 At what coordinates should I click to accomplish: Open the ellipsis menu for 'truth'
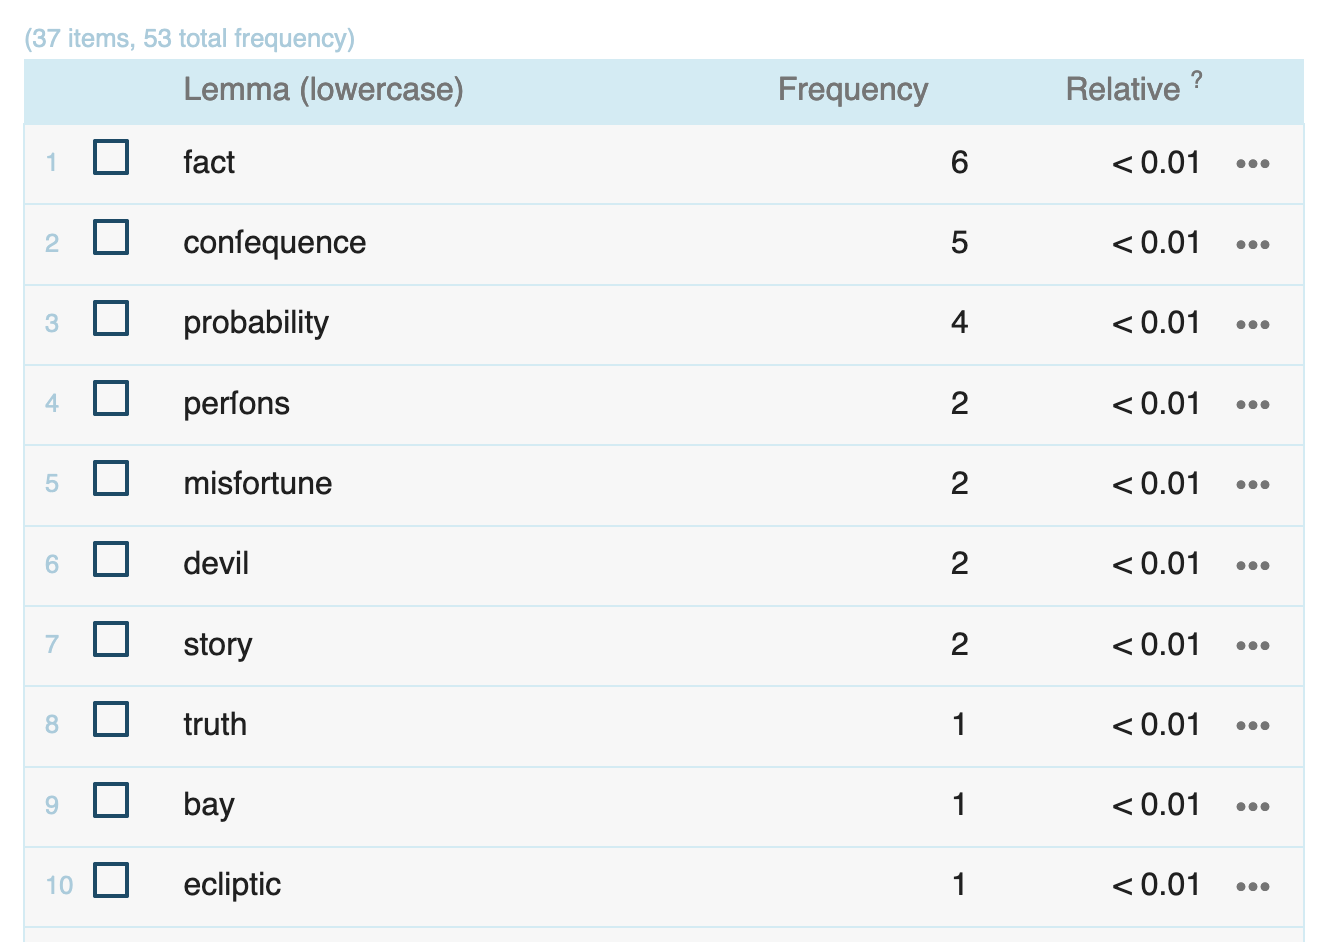pos(1252,726)
